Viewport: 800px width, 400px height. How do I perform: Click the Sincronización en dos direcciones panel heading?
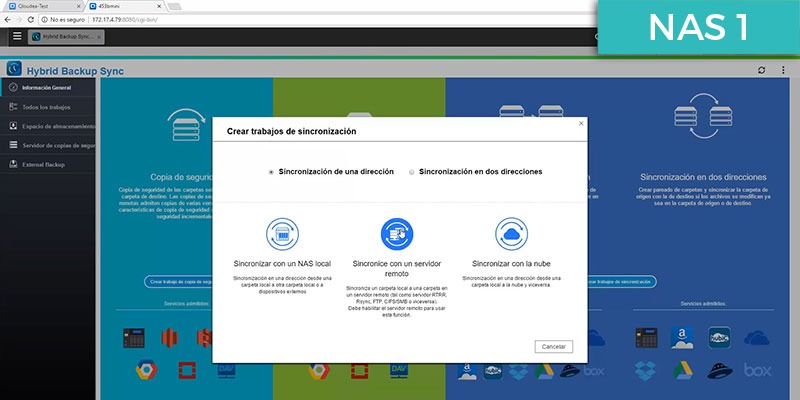point(703,177)
